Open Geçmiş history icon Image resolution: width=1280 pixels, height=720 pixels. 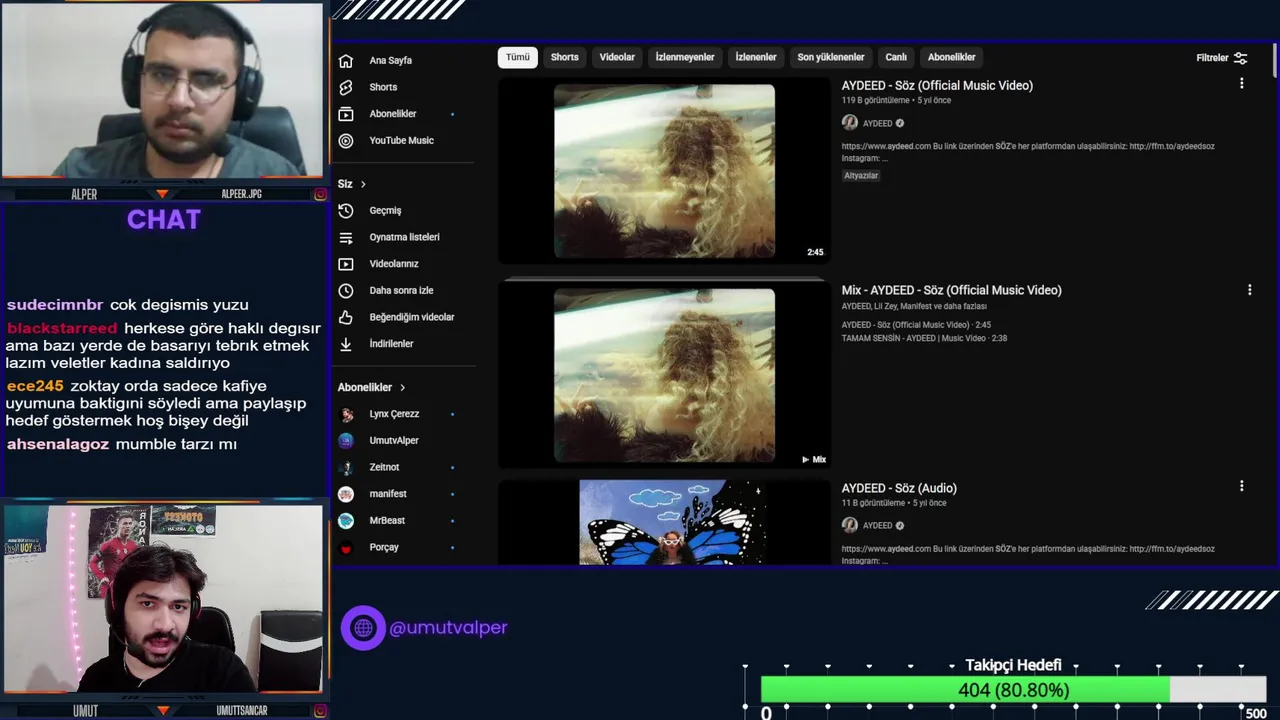346,211
